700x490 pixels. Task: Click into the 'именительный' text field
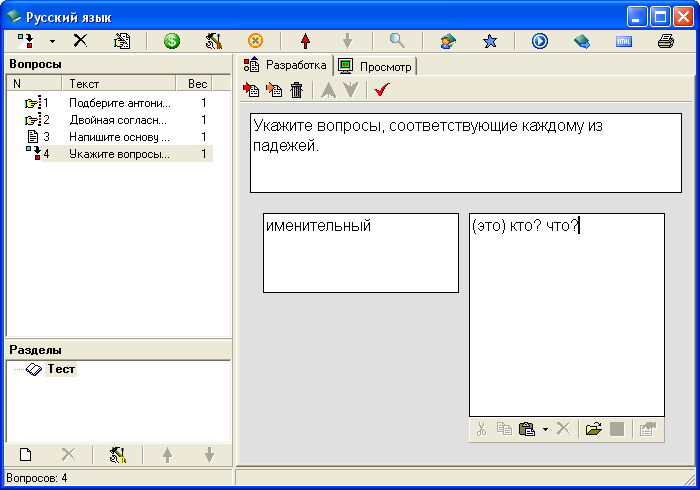pos(360,252)
